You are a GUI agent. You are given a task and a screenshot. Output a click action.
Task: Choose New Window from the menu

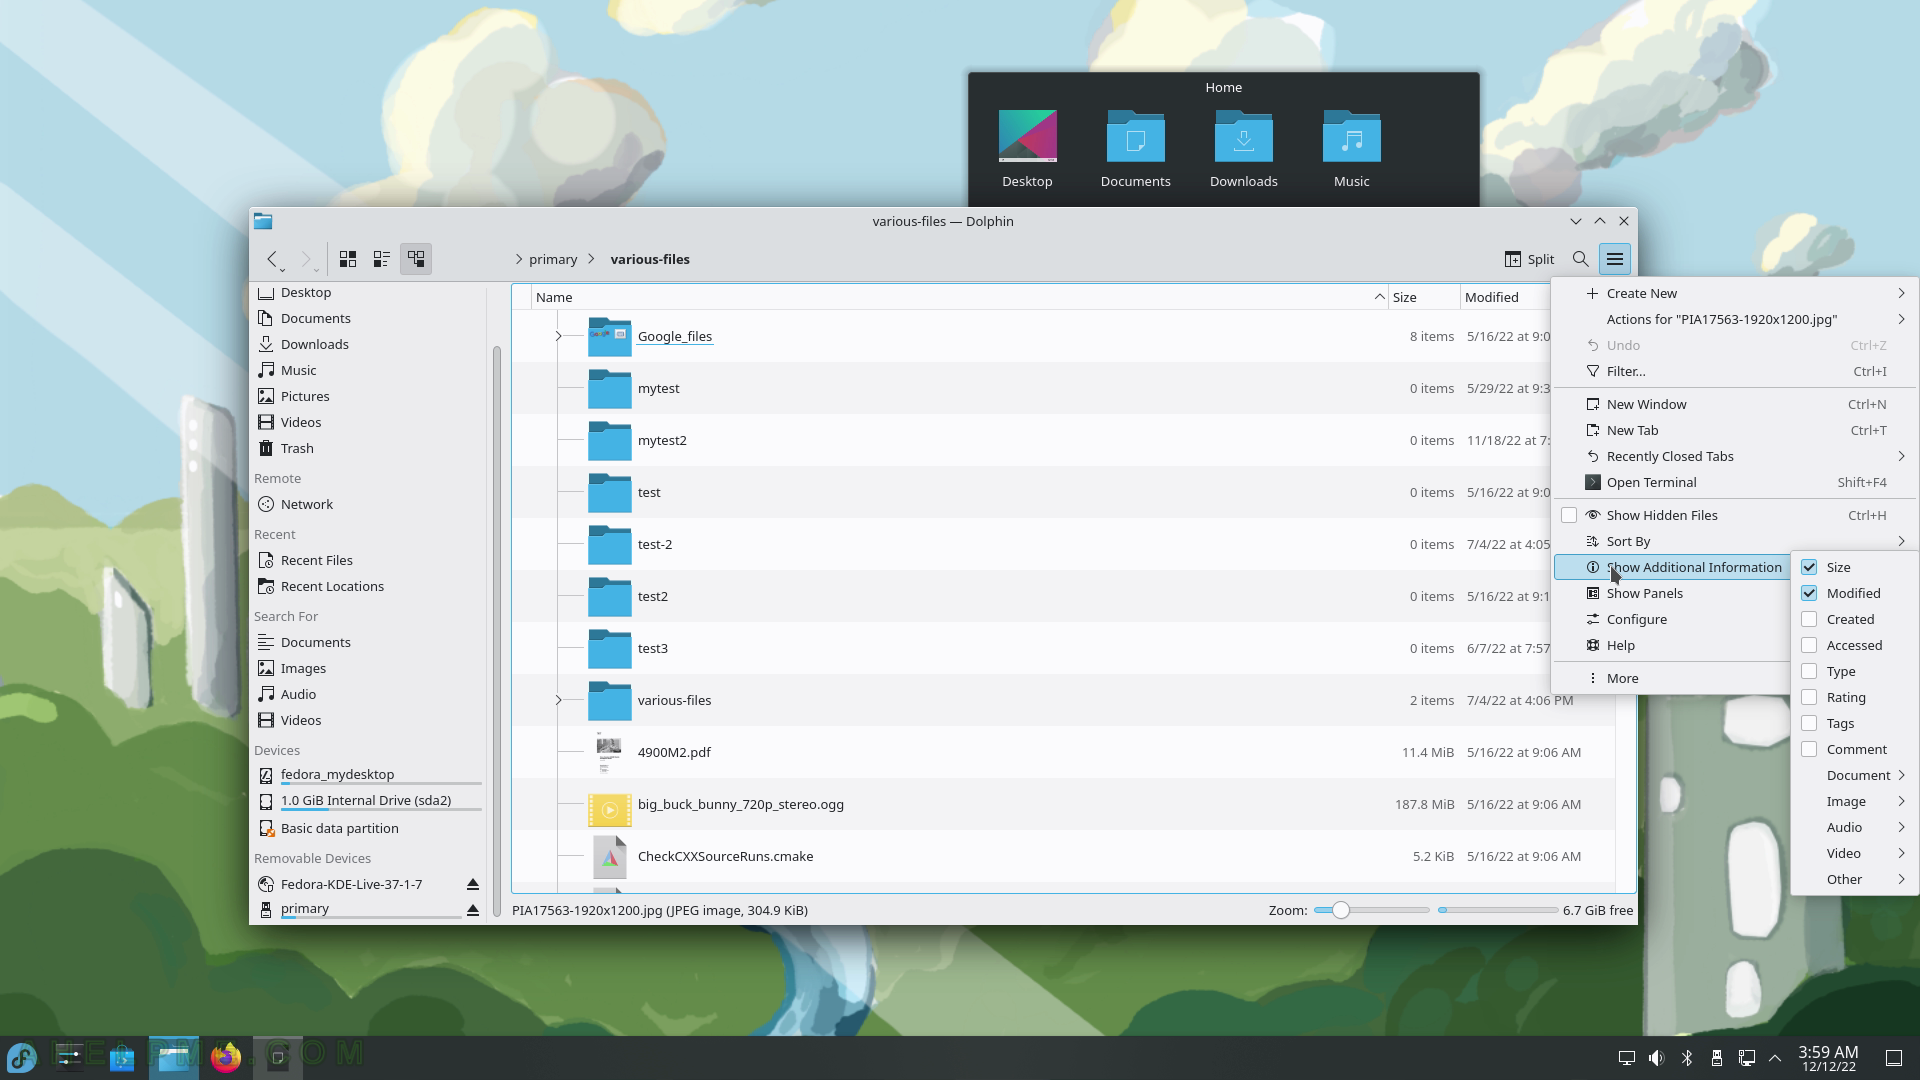1735,404
